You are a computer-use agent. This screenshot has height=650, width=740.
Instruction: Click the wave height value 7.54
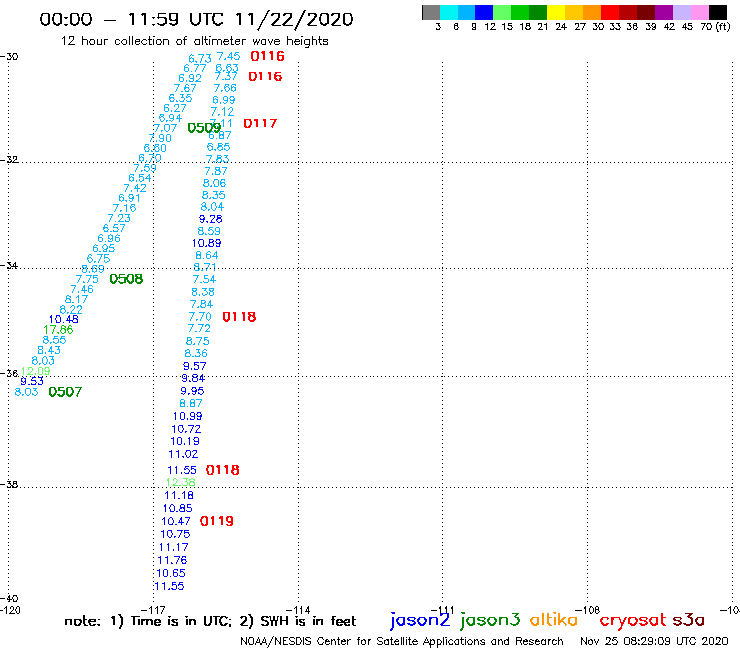click(204, 279)
